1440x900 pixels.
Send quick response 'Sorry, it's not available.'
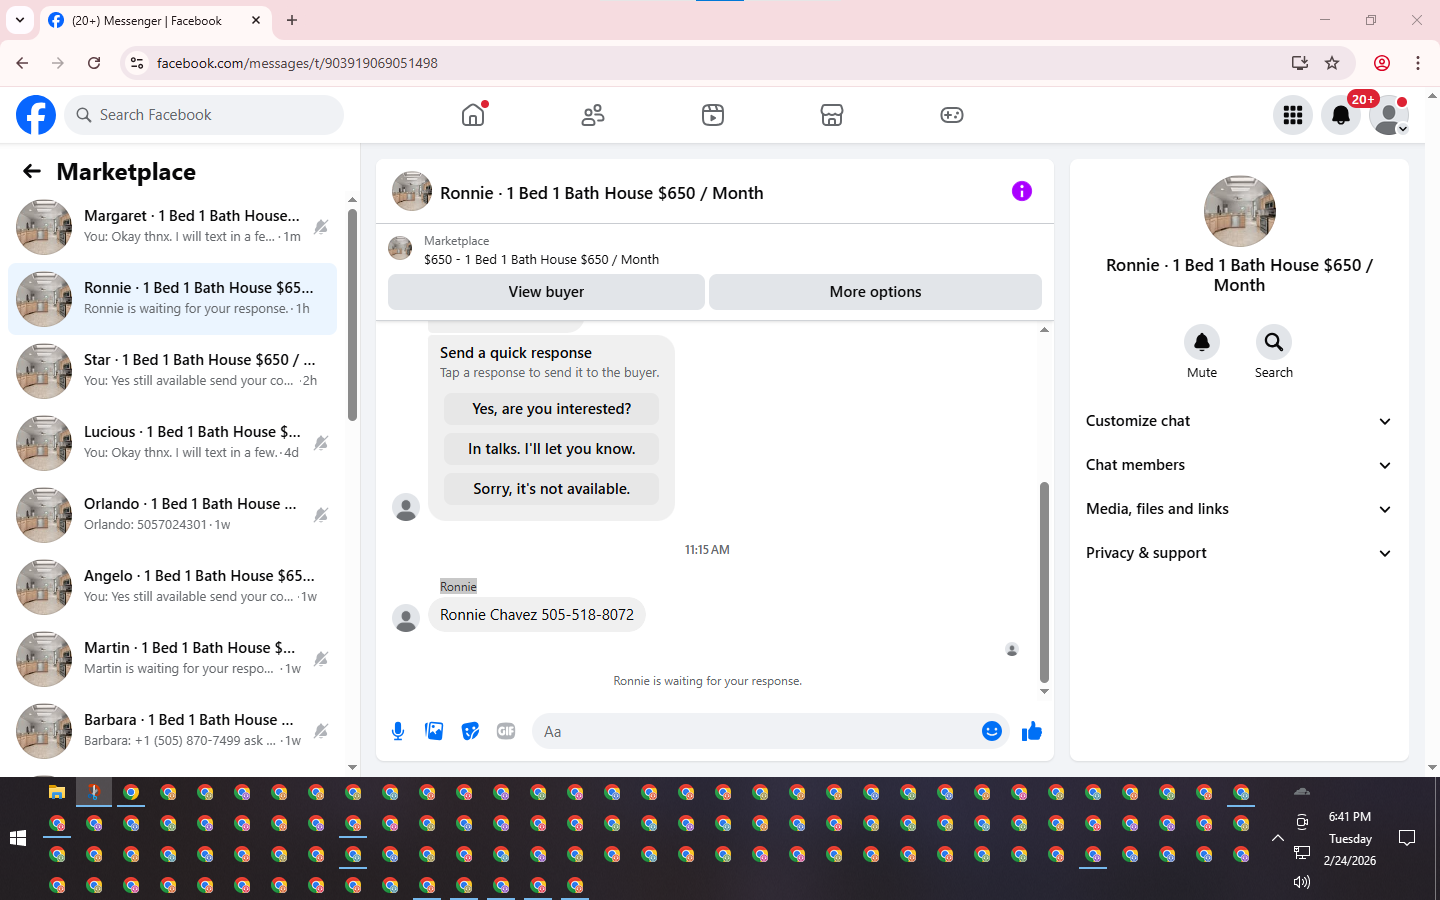tap(551, 489)
